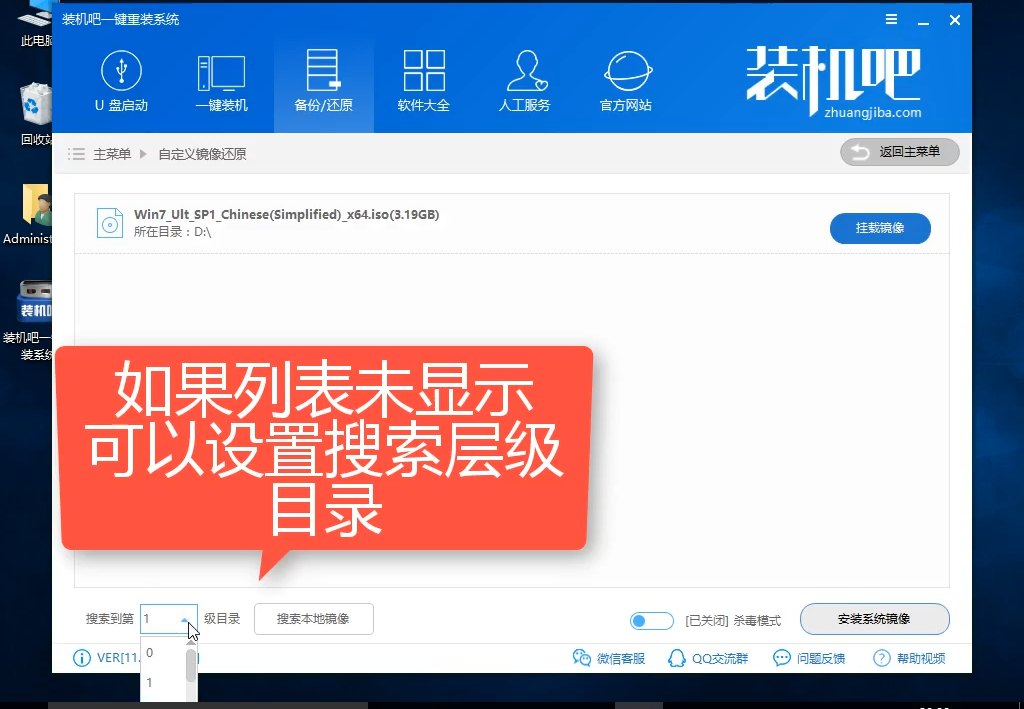Choose option 0 in directory level list
The height and width of the screenshot is (709, 1024).
coord(150,653)
